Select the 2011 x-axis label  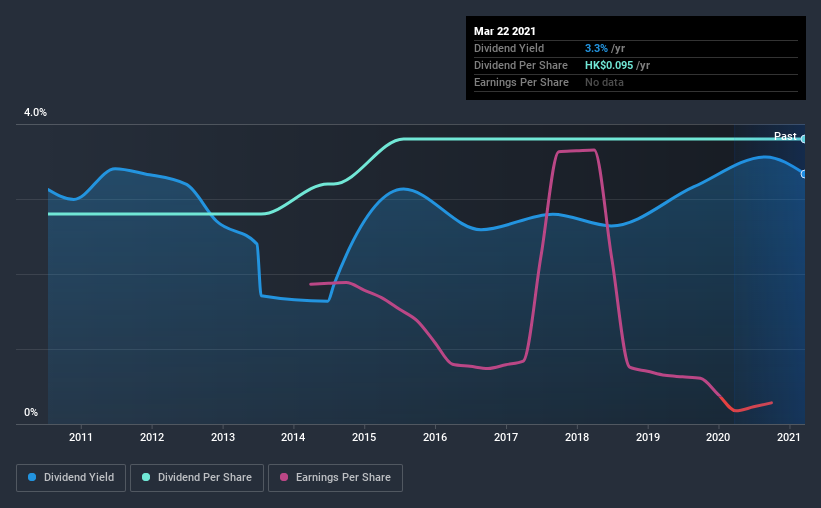click(x=81, y=437)
